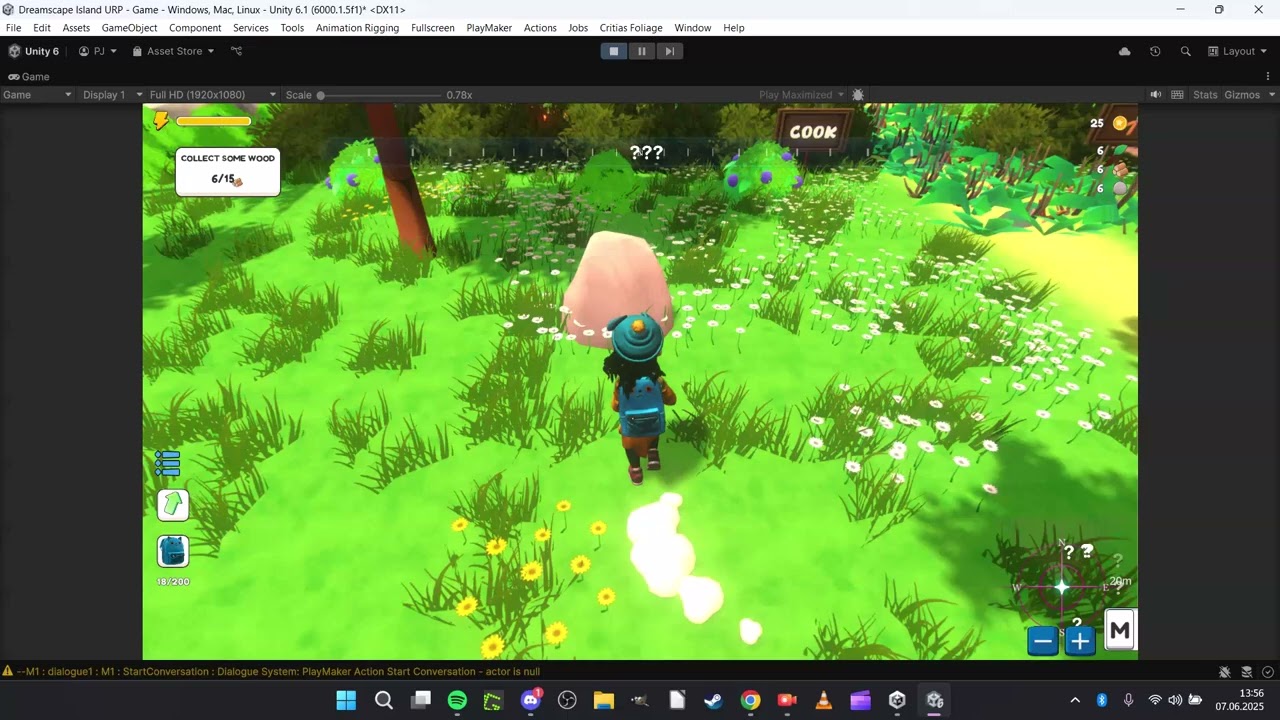Open the PJ account dropdown
This screenshot has width=1280, height=720.
(98, 51)
